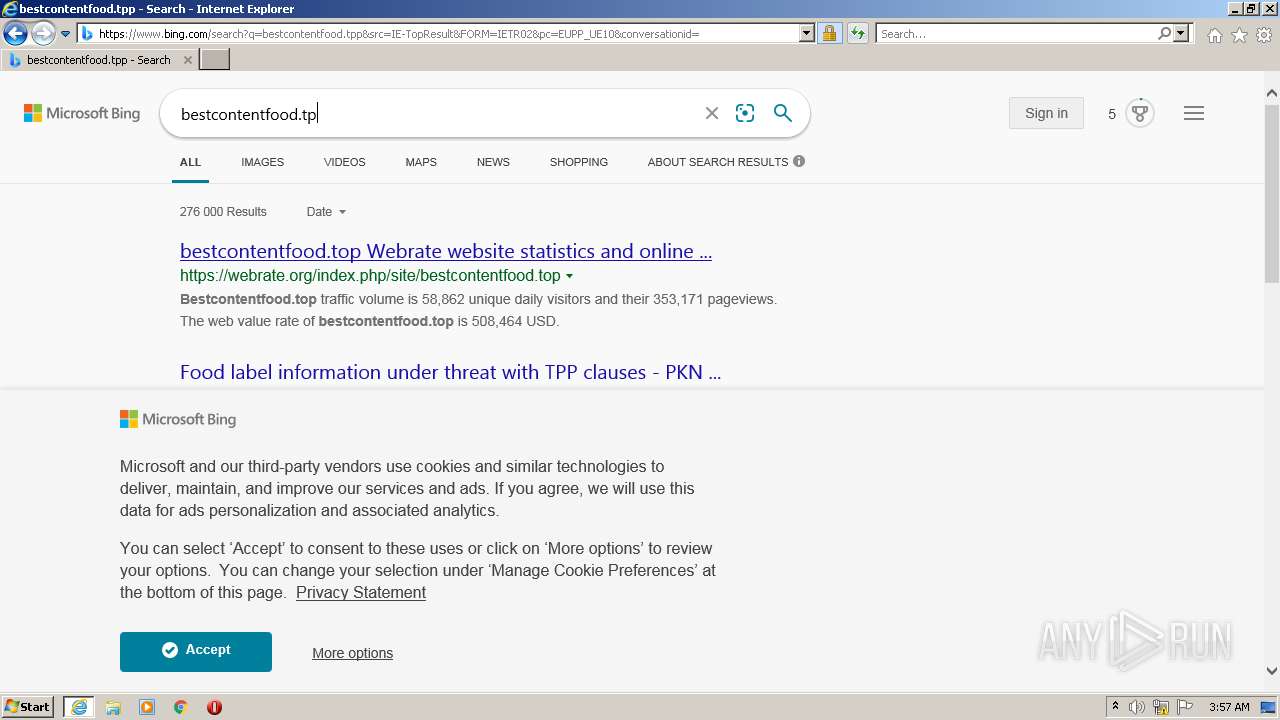Click the network tray icon
This screenshot has height=720, width=1280.
coord(1161,707)
